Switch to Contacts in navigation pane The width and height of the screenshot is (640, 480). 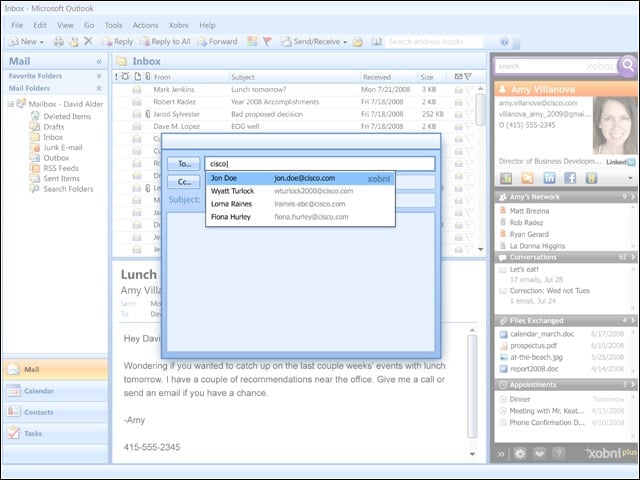point(56,412)
